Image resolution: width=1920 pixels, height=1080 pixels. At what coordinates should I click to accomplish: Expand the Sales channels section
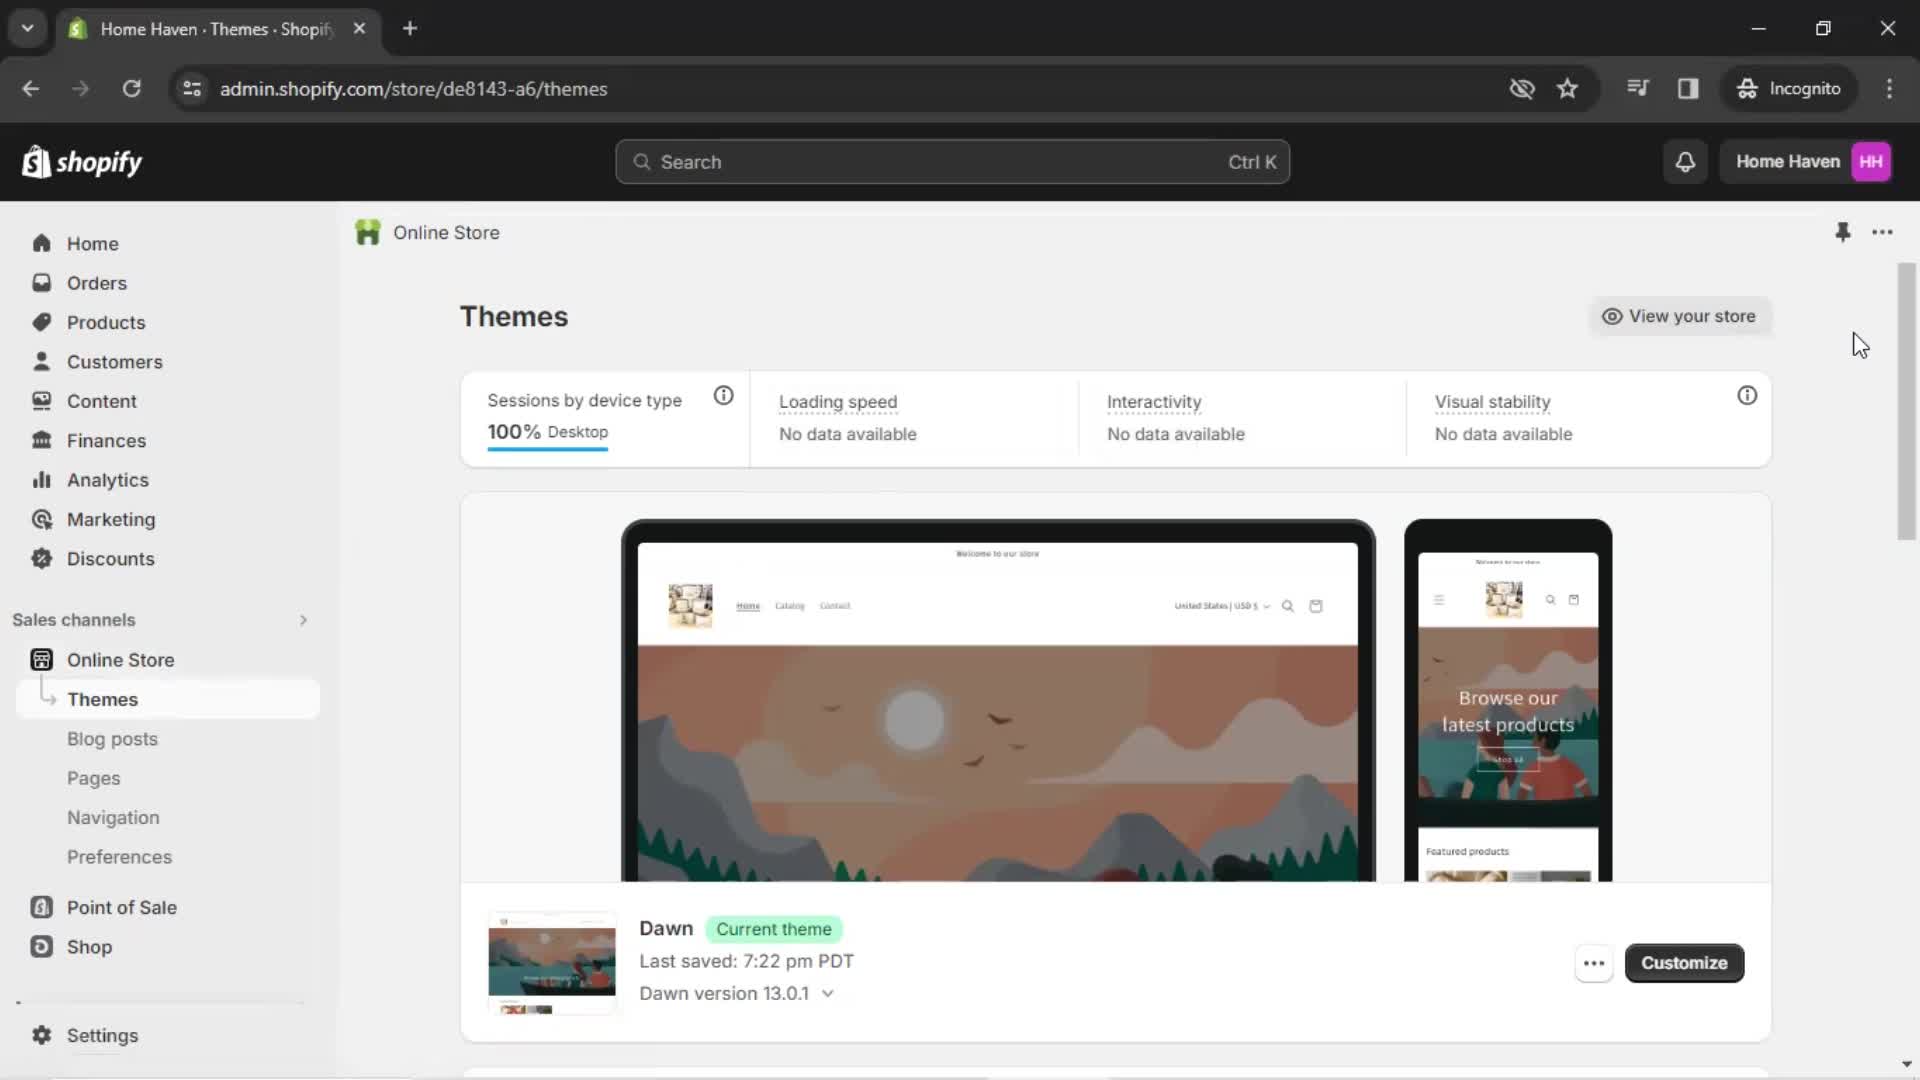(302, 620)
